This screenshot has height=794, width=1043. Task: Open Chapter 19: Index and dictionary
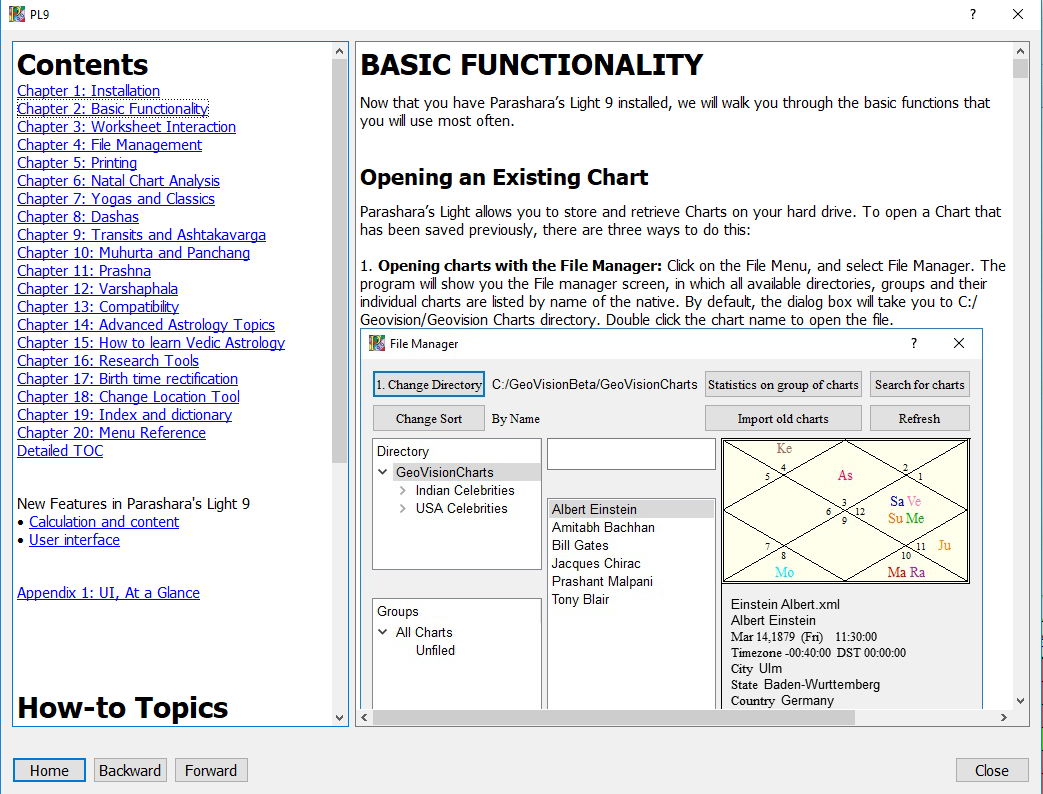click(x=124, y=414)
